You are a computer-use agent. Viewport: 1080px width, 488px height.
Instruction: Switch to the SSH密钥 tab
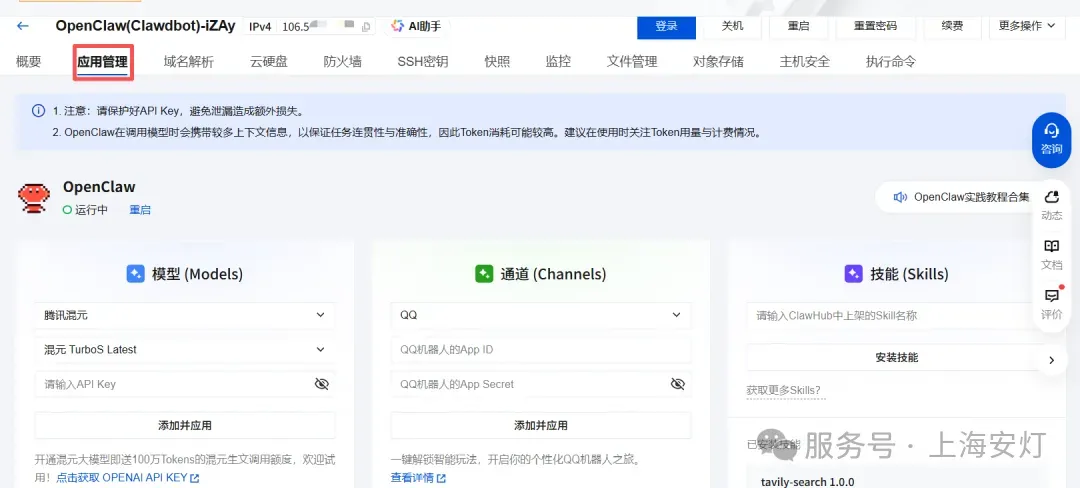423,61
